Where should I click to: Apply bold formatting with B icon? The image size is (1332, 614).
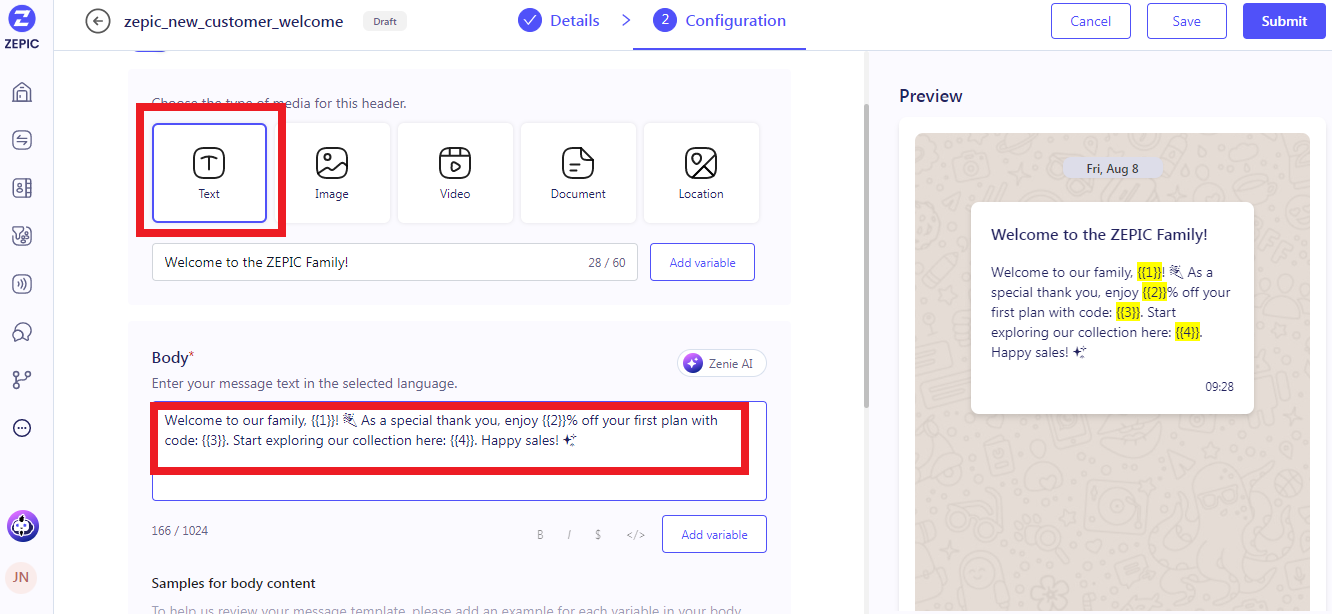coord(540,535)
